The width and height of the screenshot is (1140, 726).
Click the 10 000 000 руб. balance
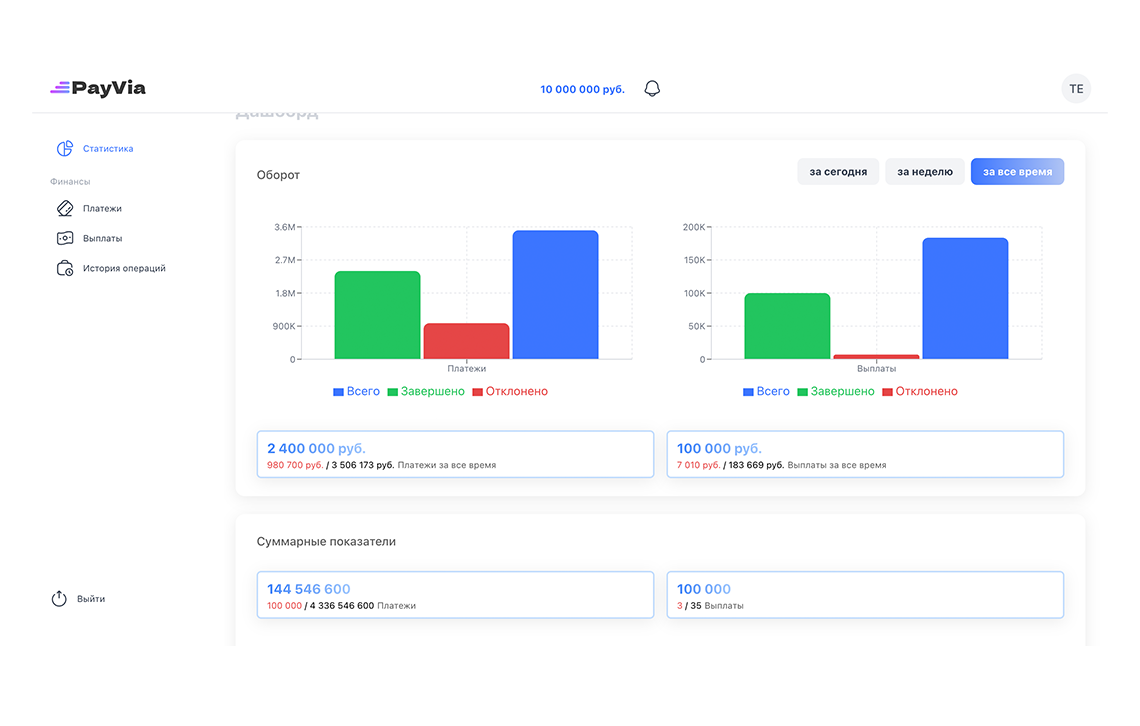click(x=582, y=89)
